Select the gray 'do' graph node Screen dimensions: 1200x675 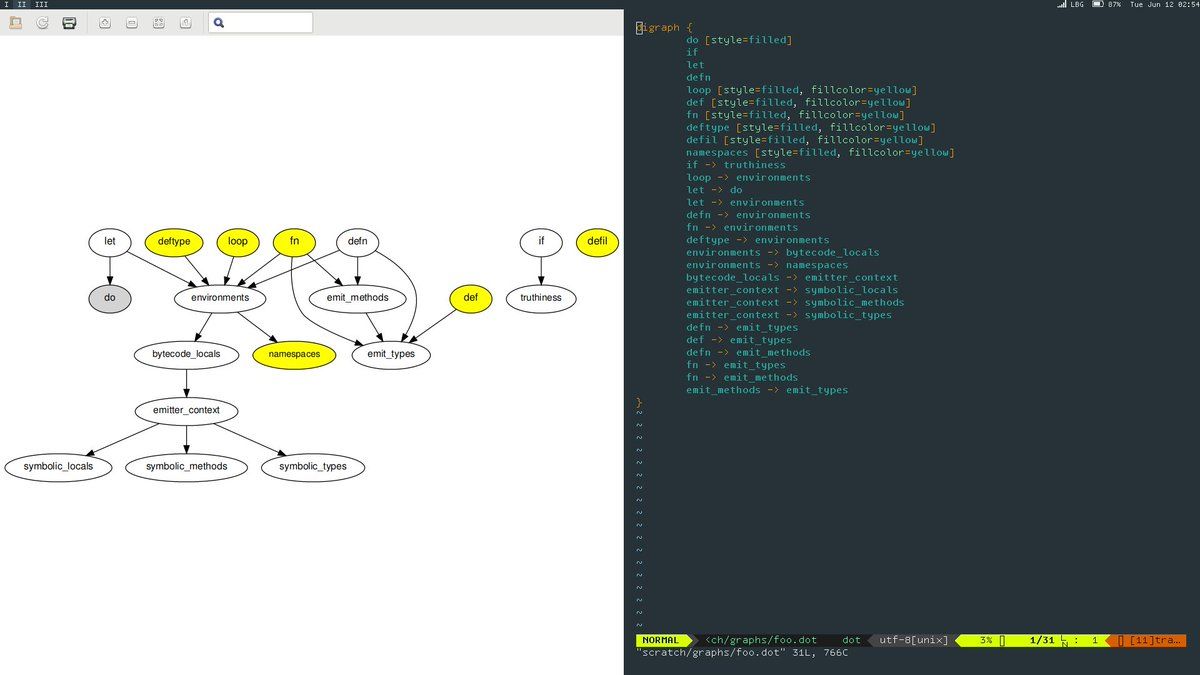[x=110, y=298]
